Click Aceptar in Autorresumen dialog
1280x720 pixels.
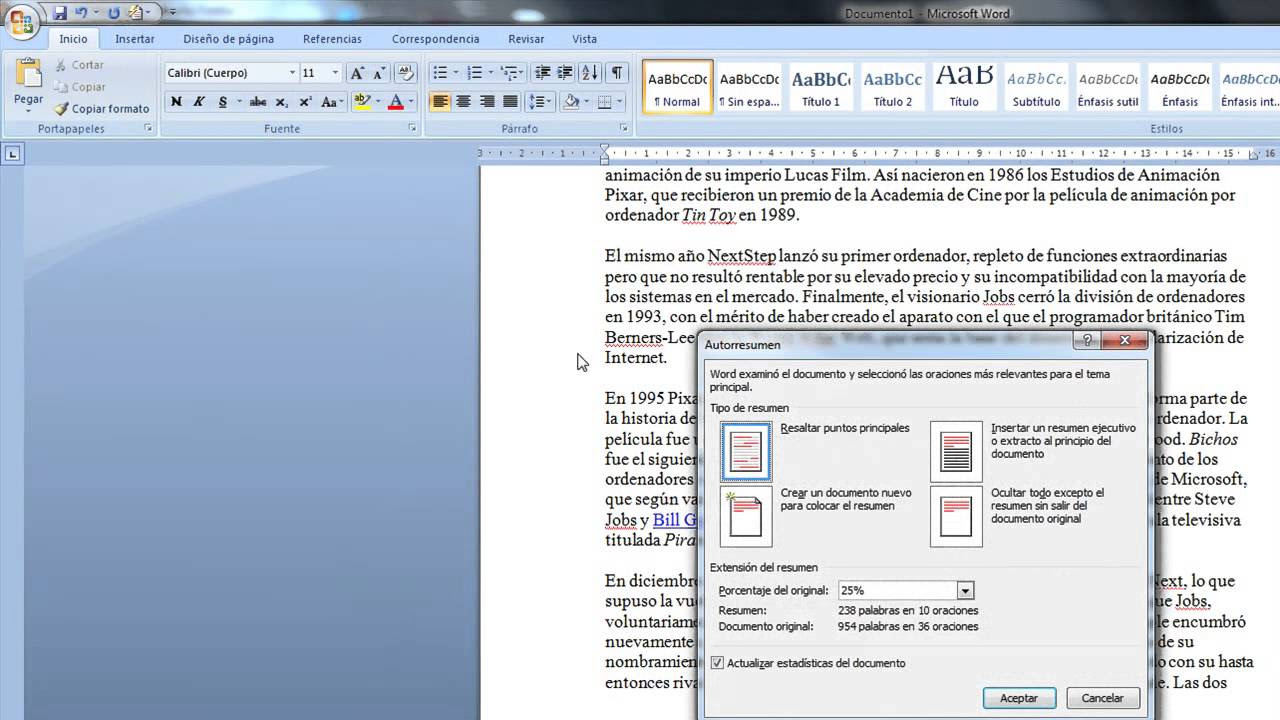pyautogui.click(x=1019, y=698)
